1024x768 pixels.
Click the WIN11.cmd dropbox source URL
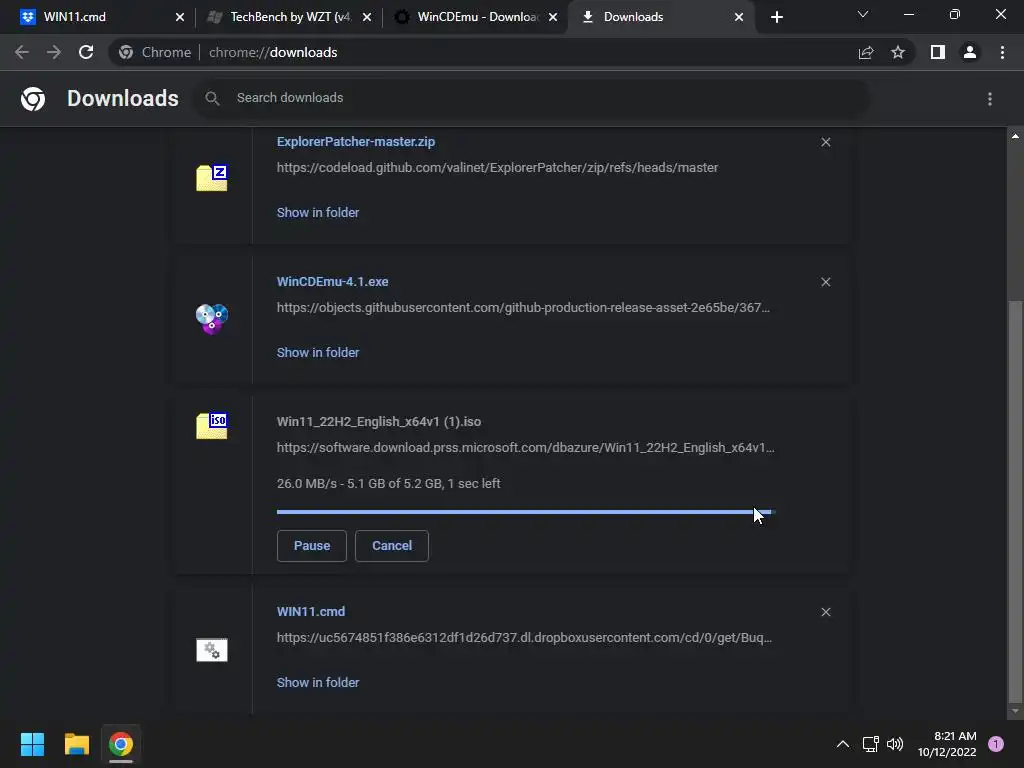click(x=524, y=637)
